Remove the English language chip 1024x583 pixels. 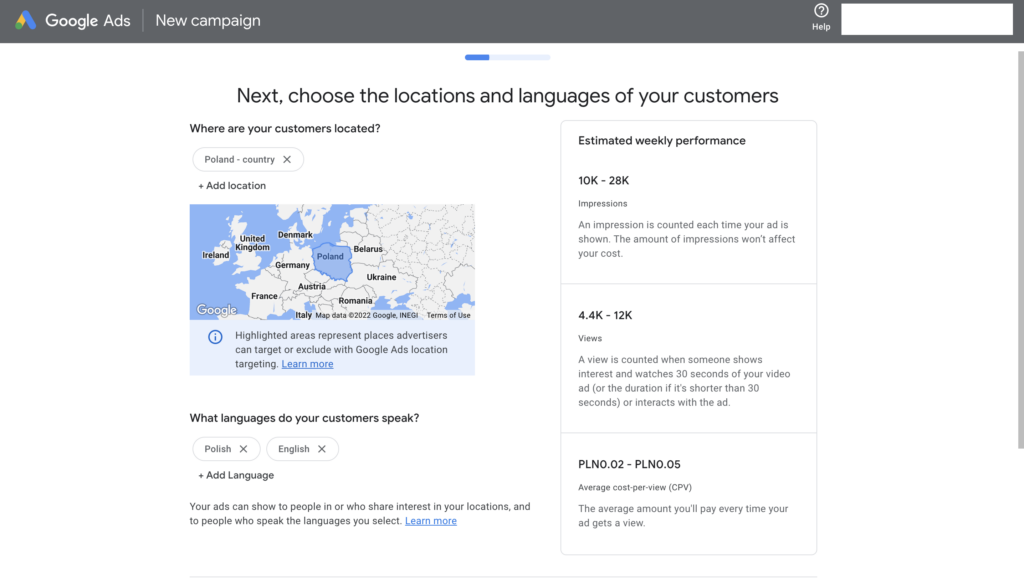pyautogui.click(x=321, y=449)
